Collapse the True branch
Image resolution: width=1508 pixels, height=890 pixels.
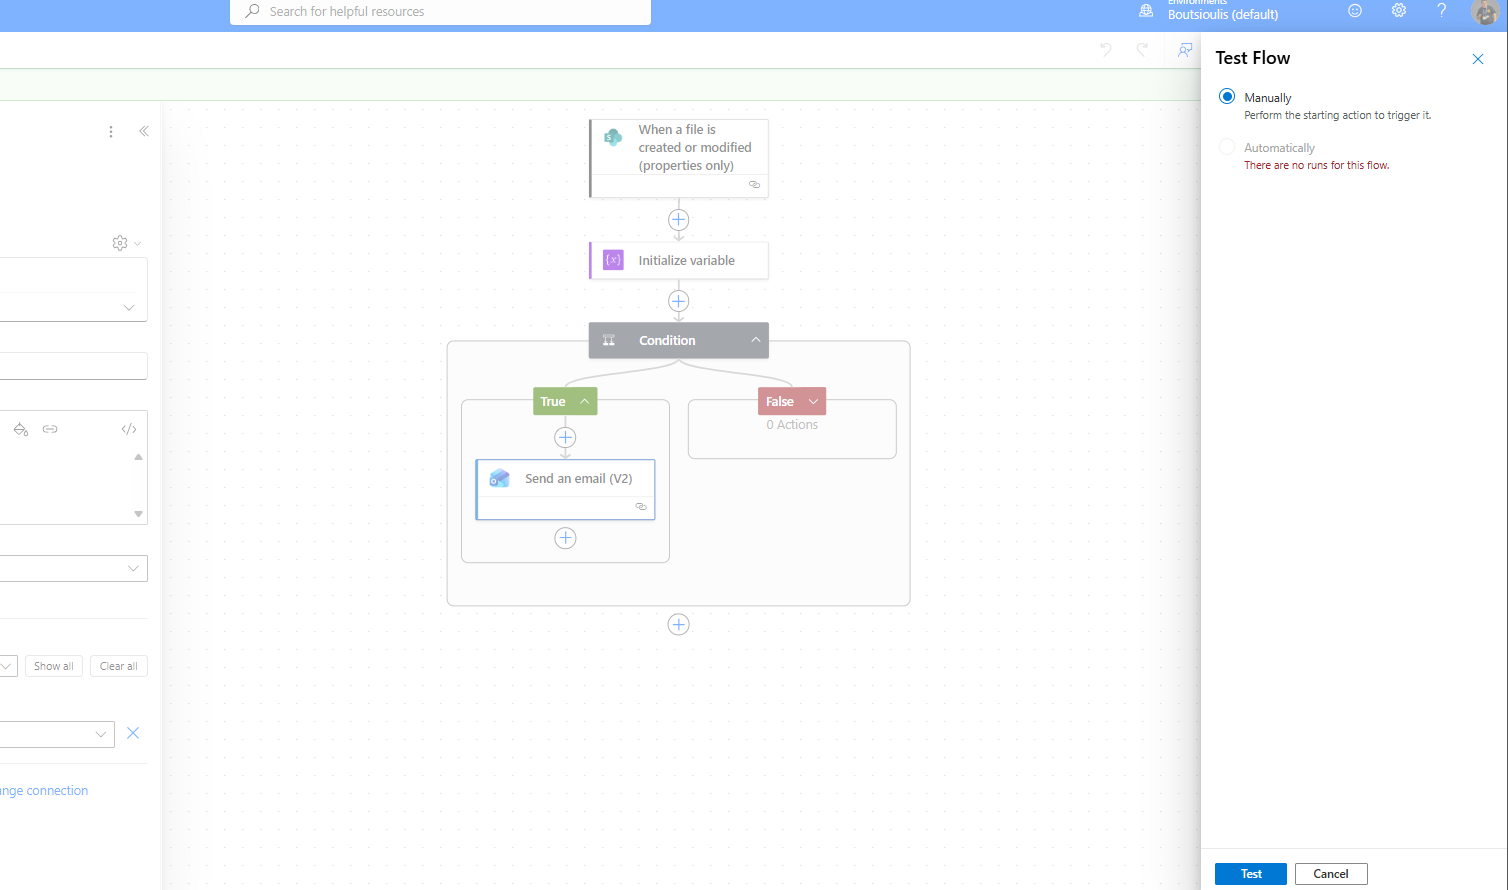(584, 401)
